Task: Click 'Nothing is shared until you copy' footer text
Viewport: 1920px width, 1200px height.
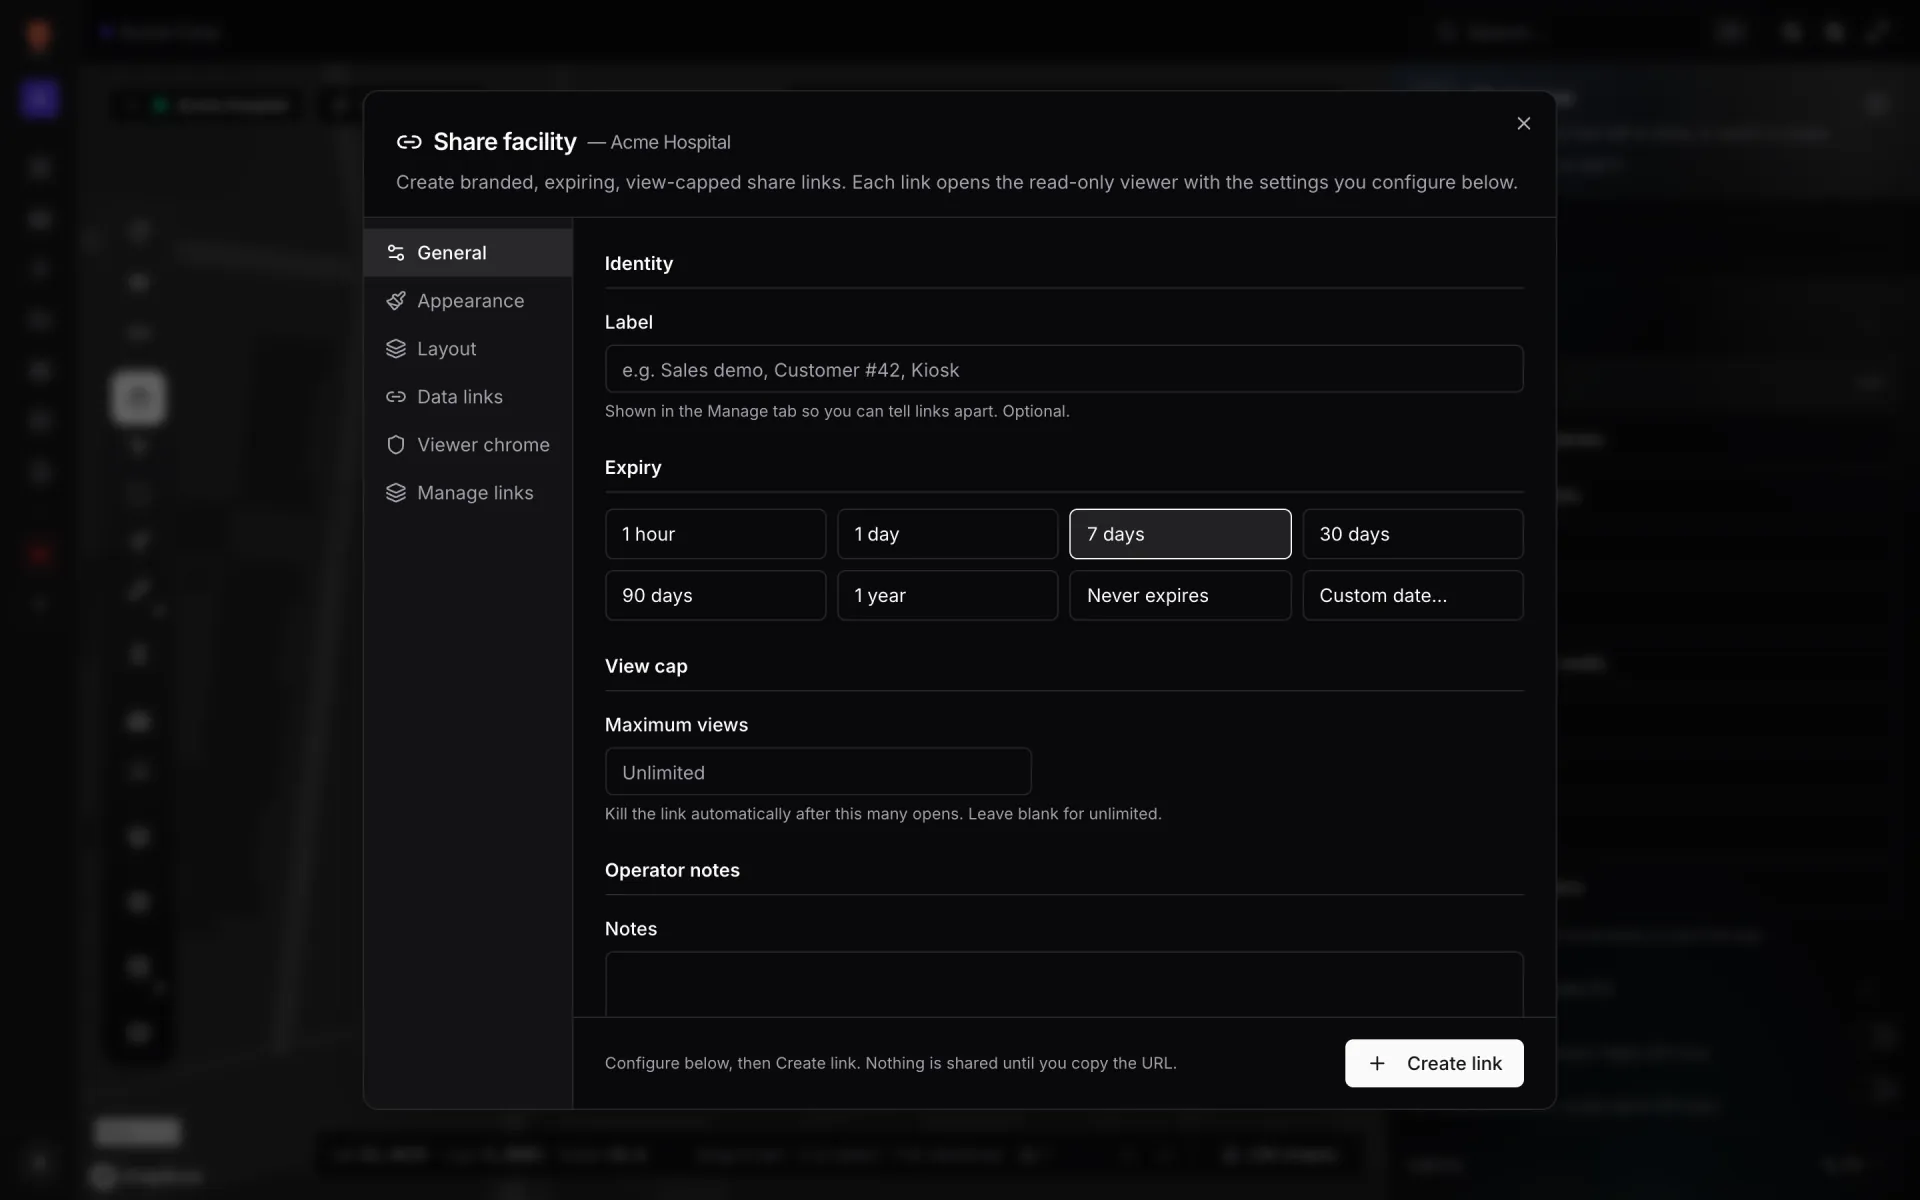Action: [1021, 1063]
